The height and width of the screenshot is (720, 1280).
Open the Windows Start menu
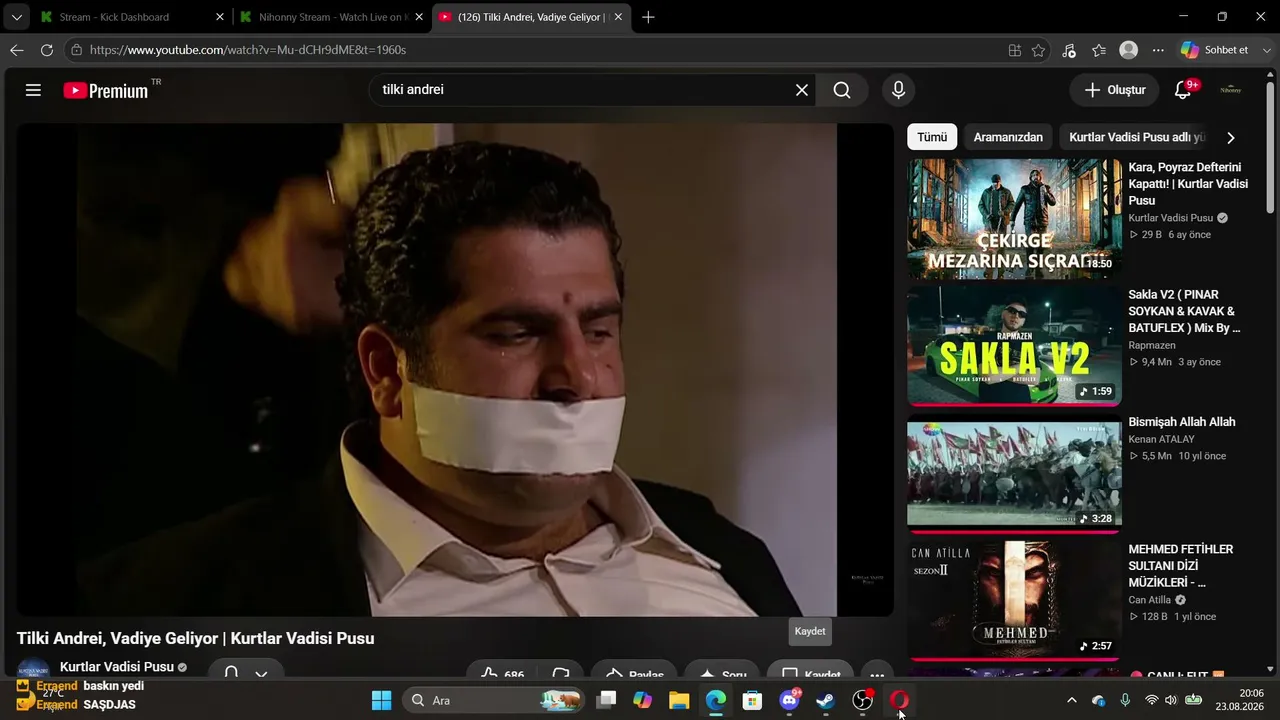[x=381, y=700]
